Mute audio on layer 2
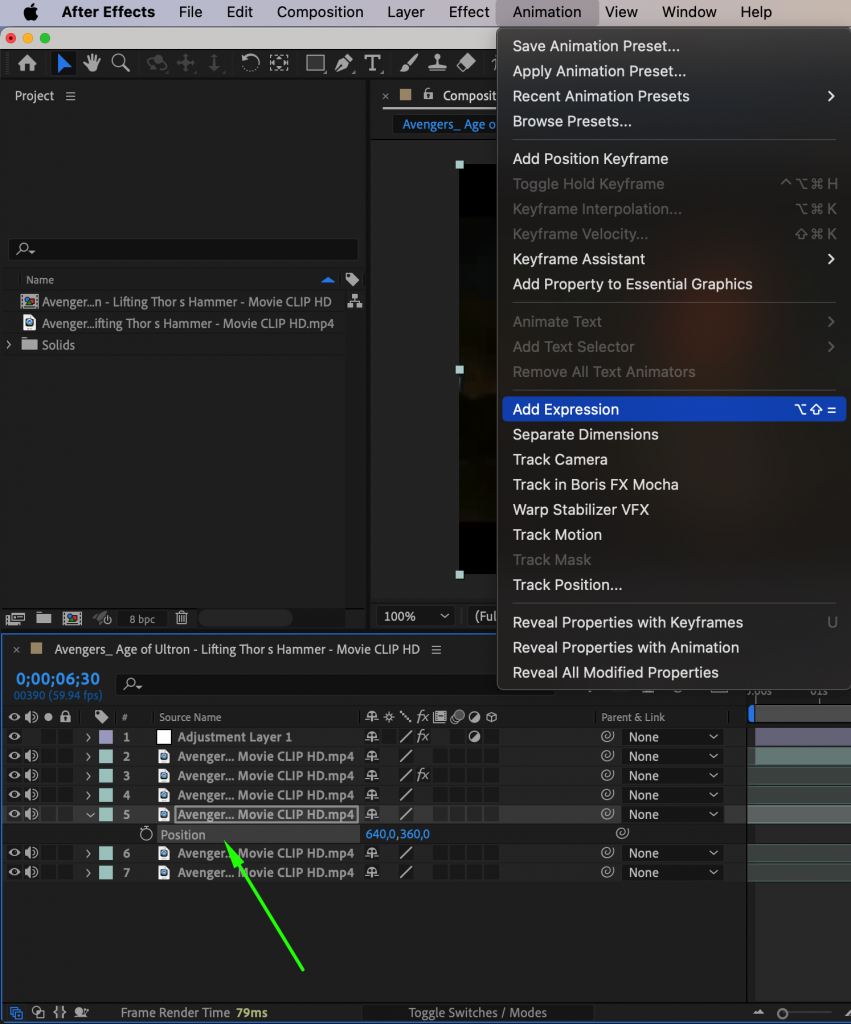851x1024 pixels. (x=32, y=756)
